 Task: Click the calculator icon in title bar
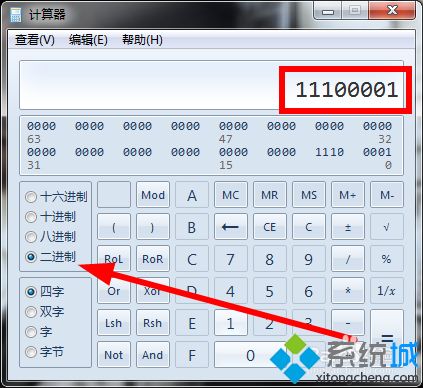pos(15,14)
